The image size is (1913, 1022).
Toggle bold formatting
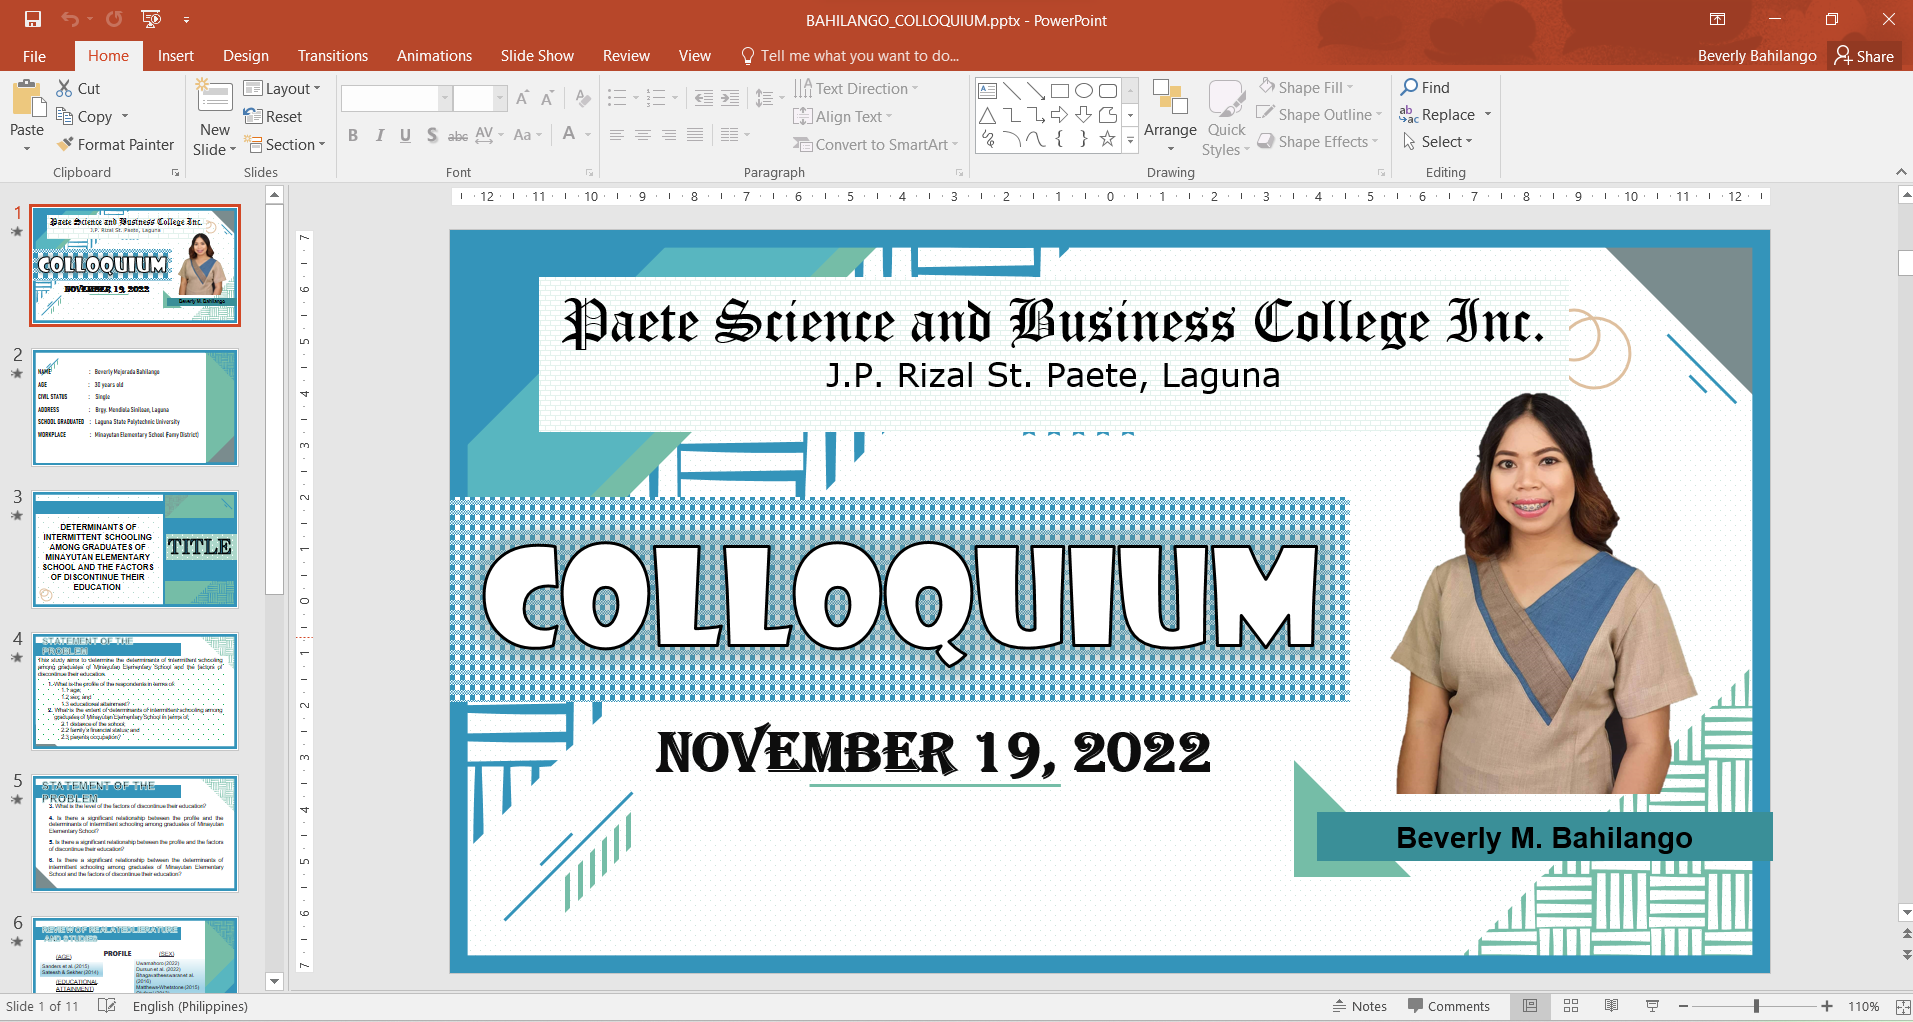click(353, 135)
